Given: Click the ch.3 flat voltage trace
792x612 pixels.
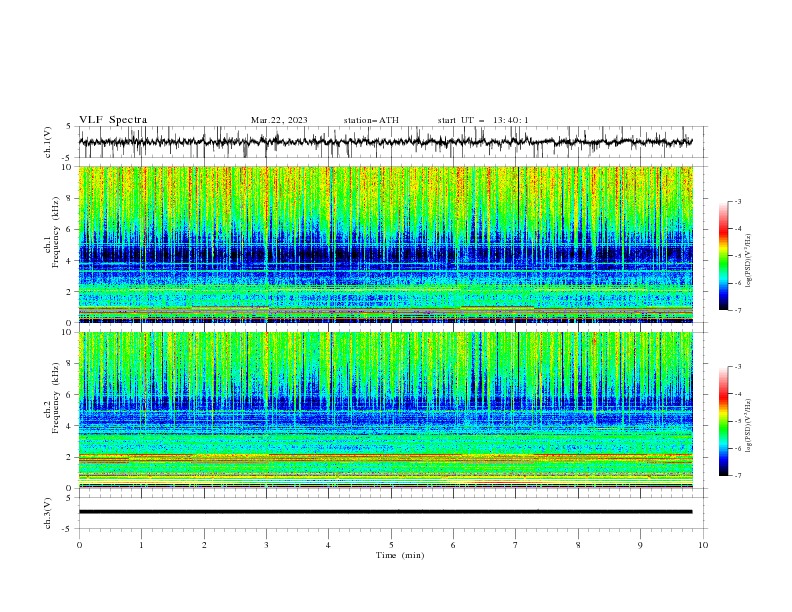Looking at the screenshot, I should [385, 512].
